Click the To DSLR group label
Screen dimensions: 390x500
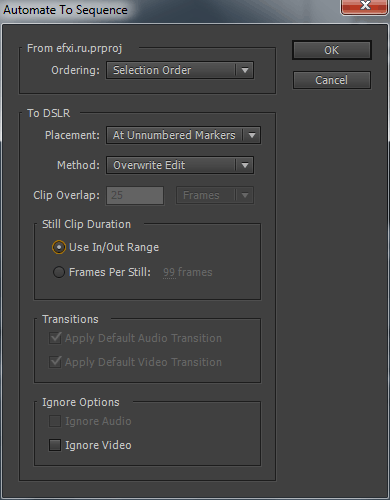click(x=49, y=113)
